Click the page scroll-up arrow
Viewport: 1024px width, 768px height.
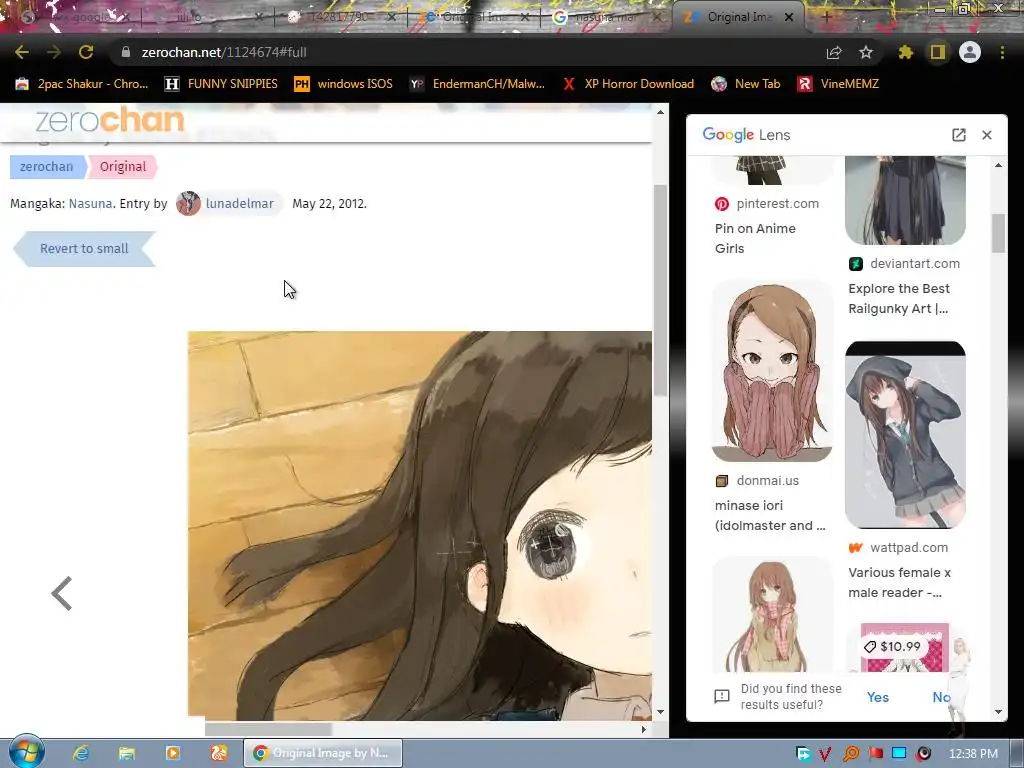(x=660, y=112)
